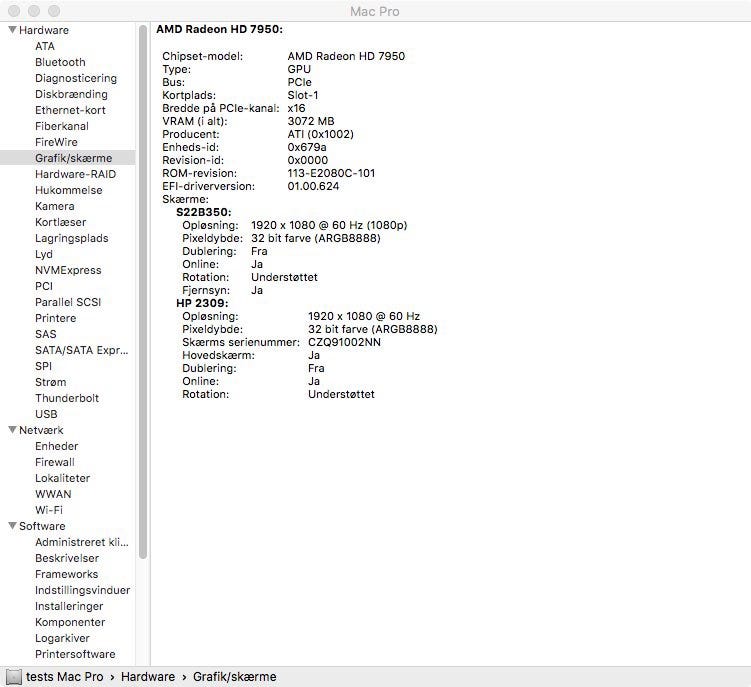Select ATA in the sidebar
Viewport: 751px width, 687px height.
(x=45, y=46)
